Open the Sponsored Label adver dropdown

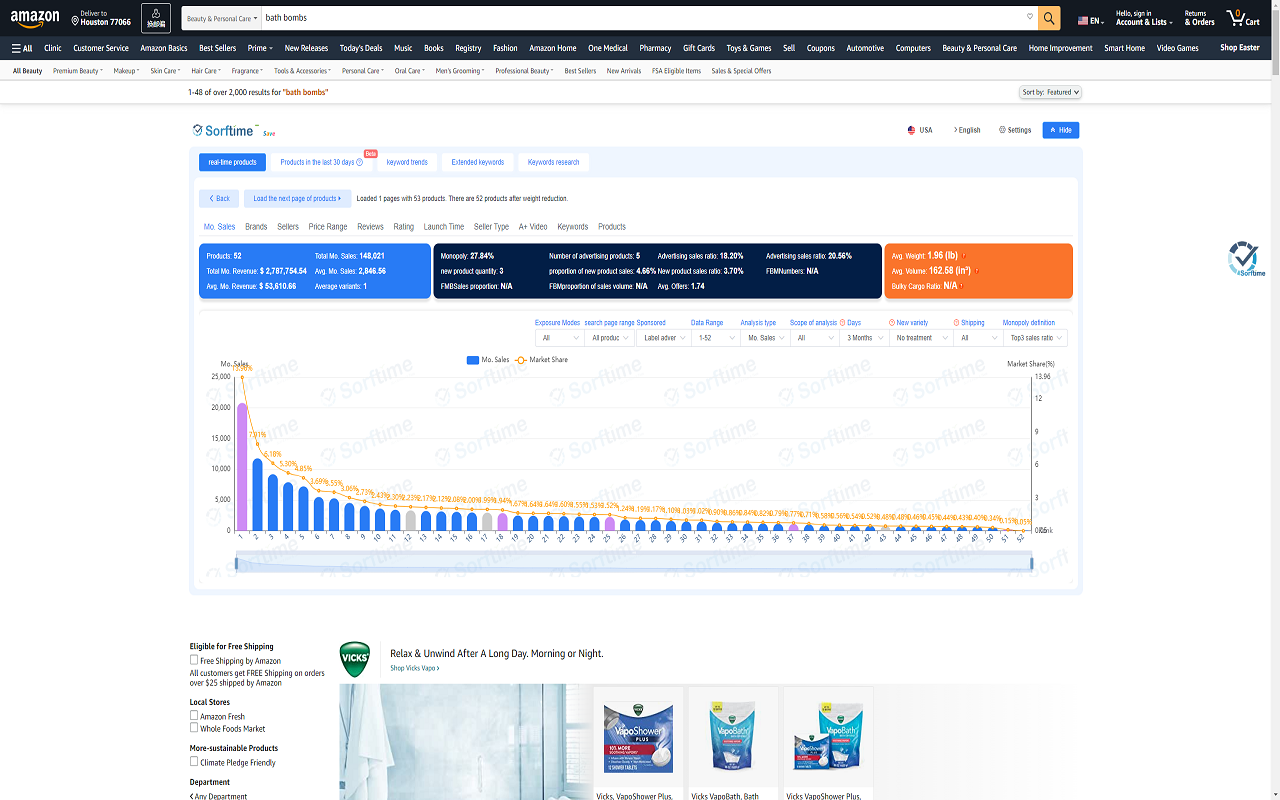[663, 338]
